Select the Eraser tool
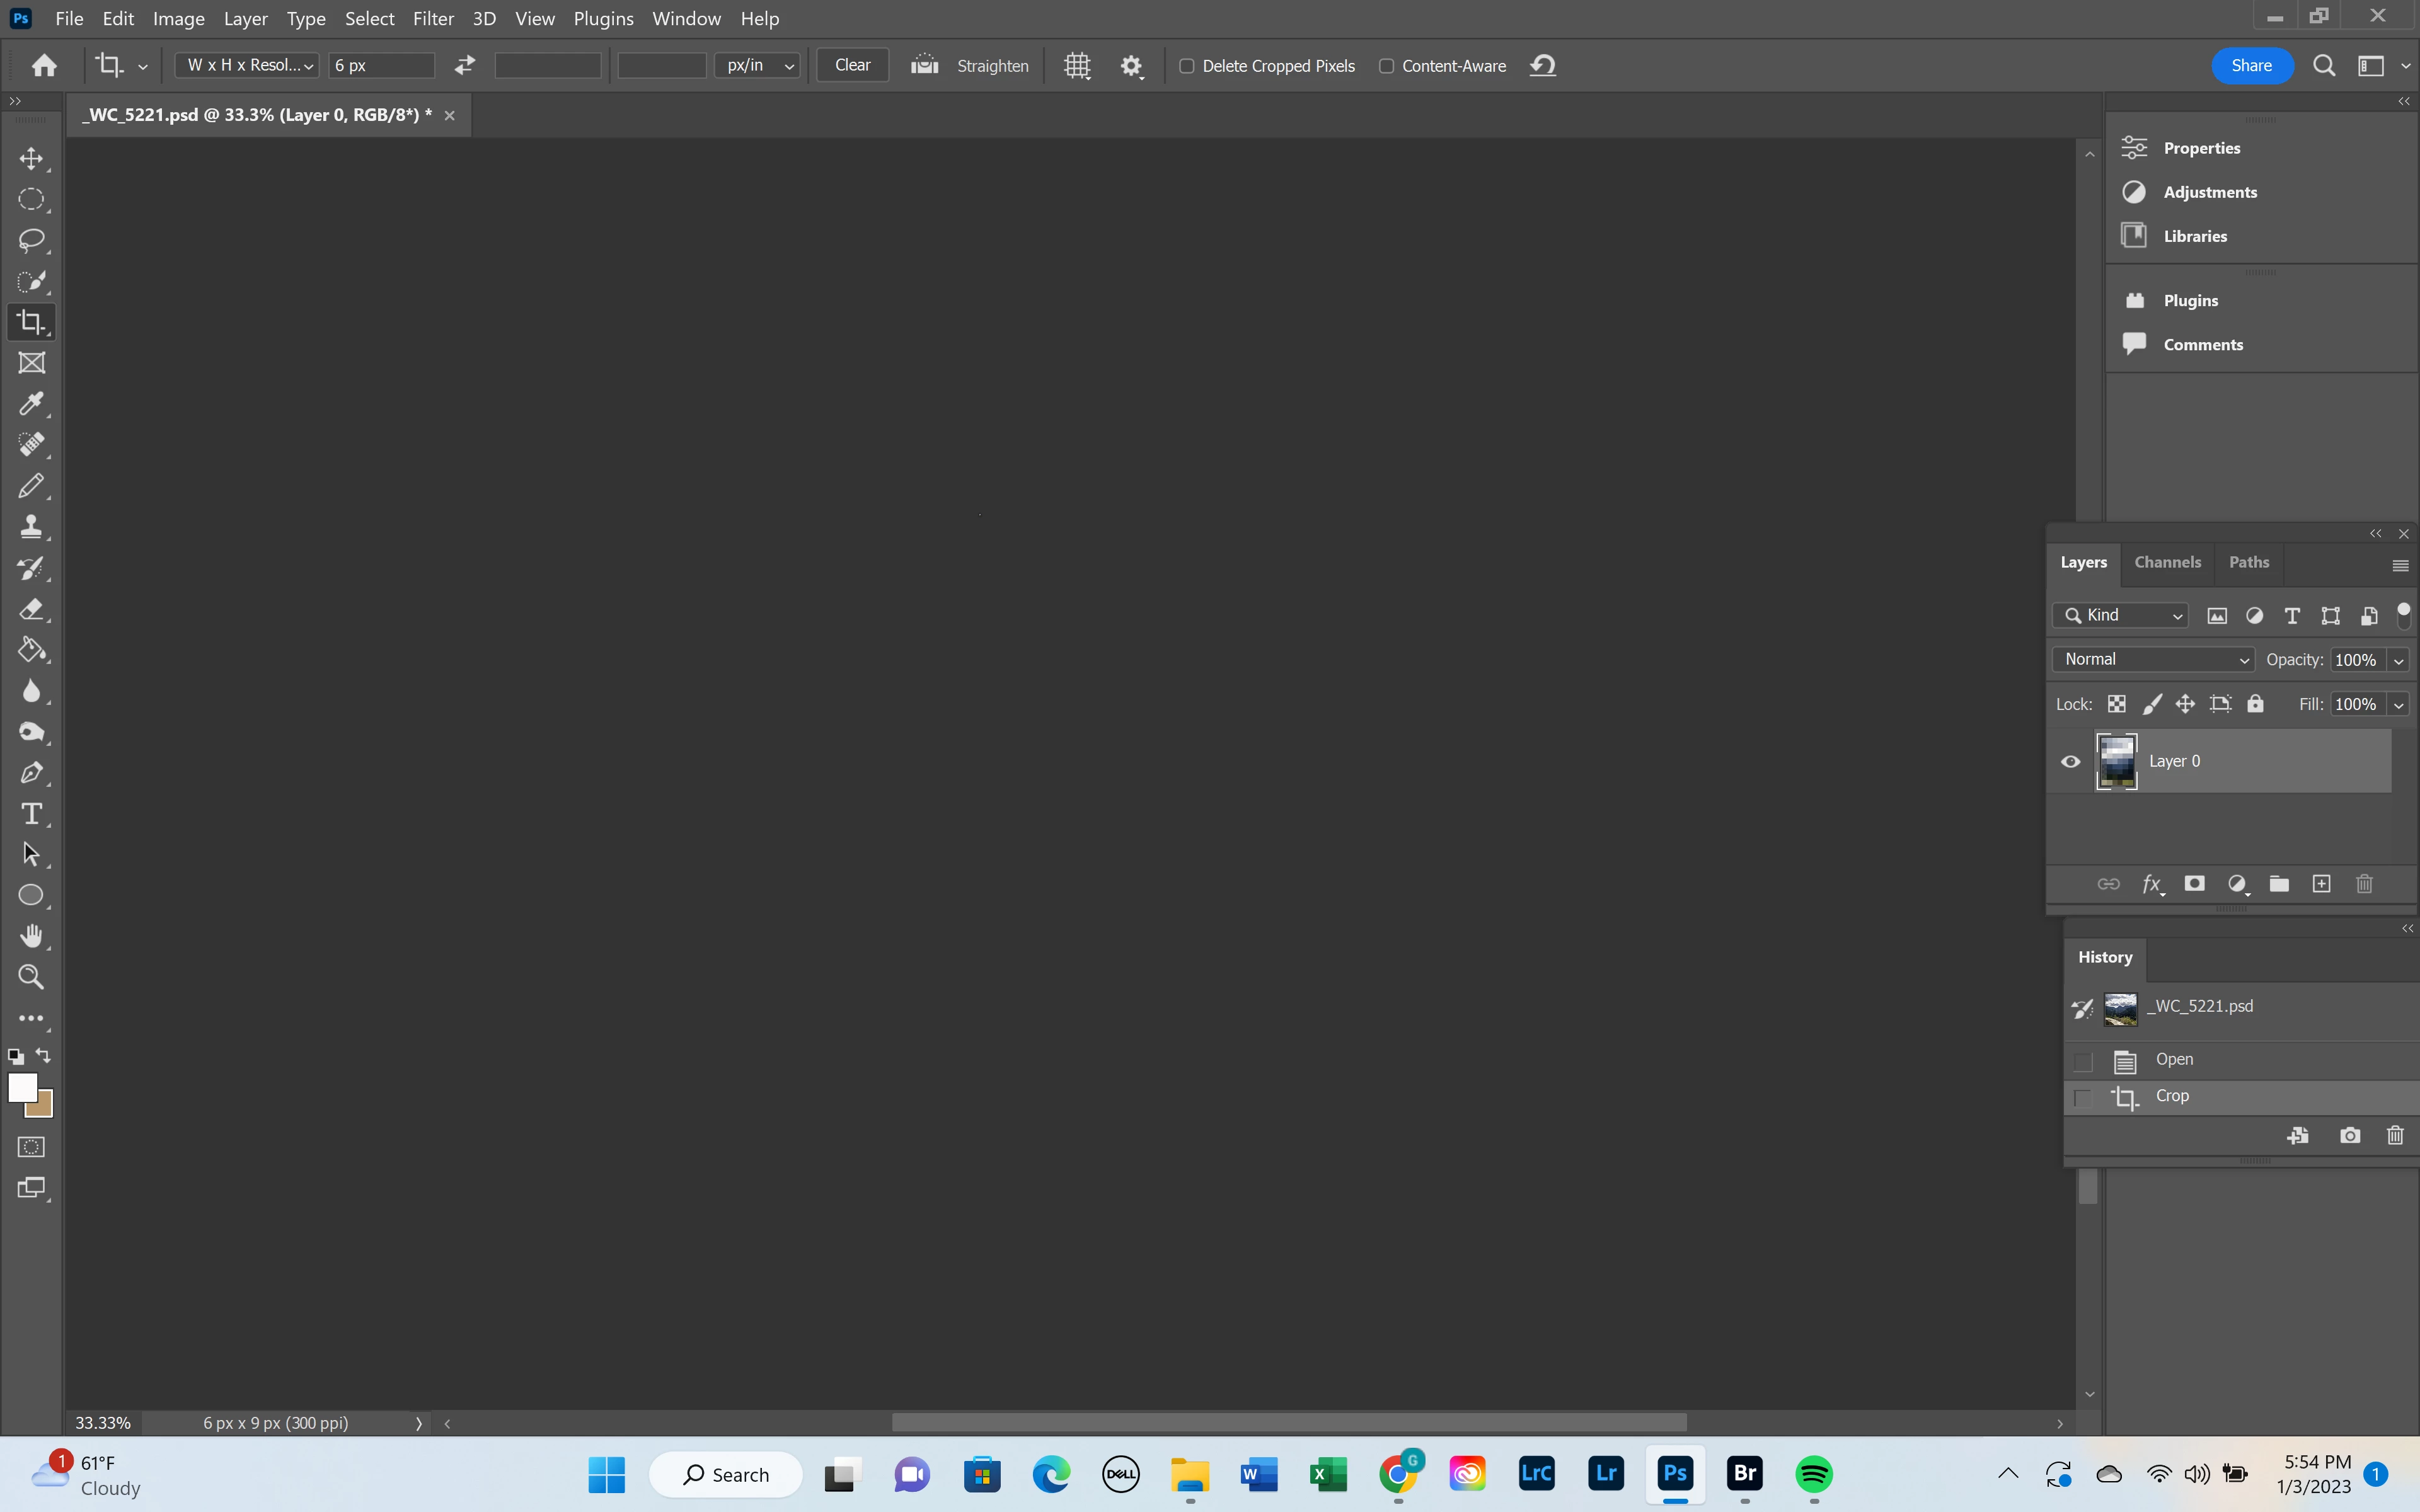The height and width of the screenshot is (1512, 2420). tap(31, 609)
